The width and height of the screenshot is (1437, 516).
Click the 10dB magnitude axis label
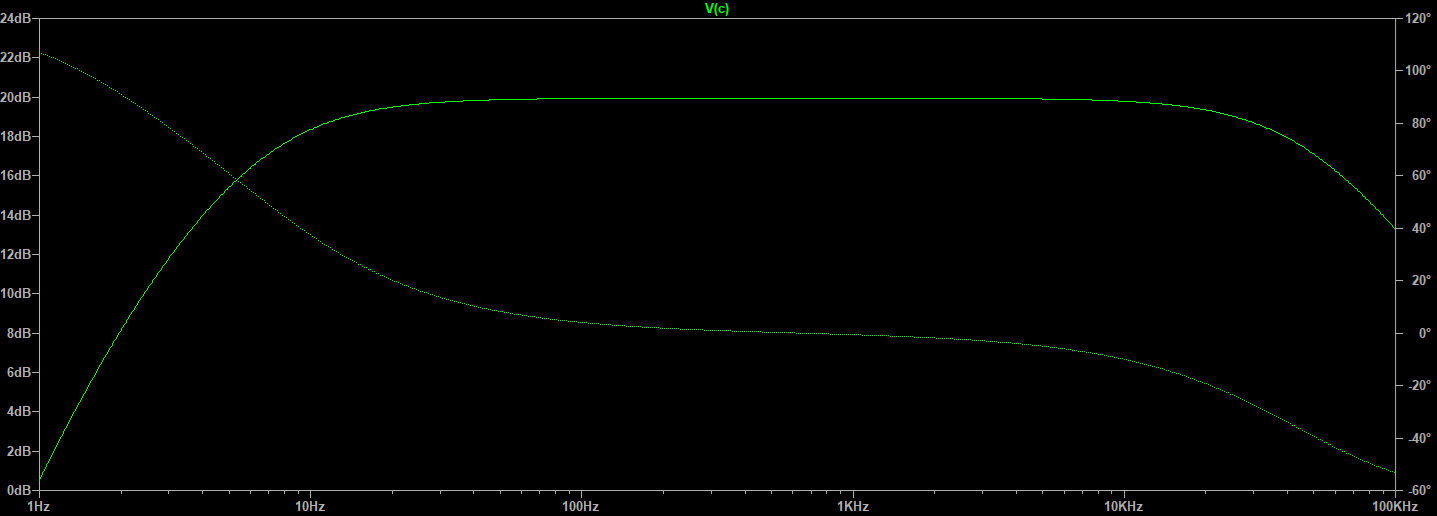pyautogui.click(x=16, y=294)
